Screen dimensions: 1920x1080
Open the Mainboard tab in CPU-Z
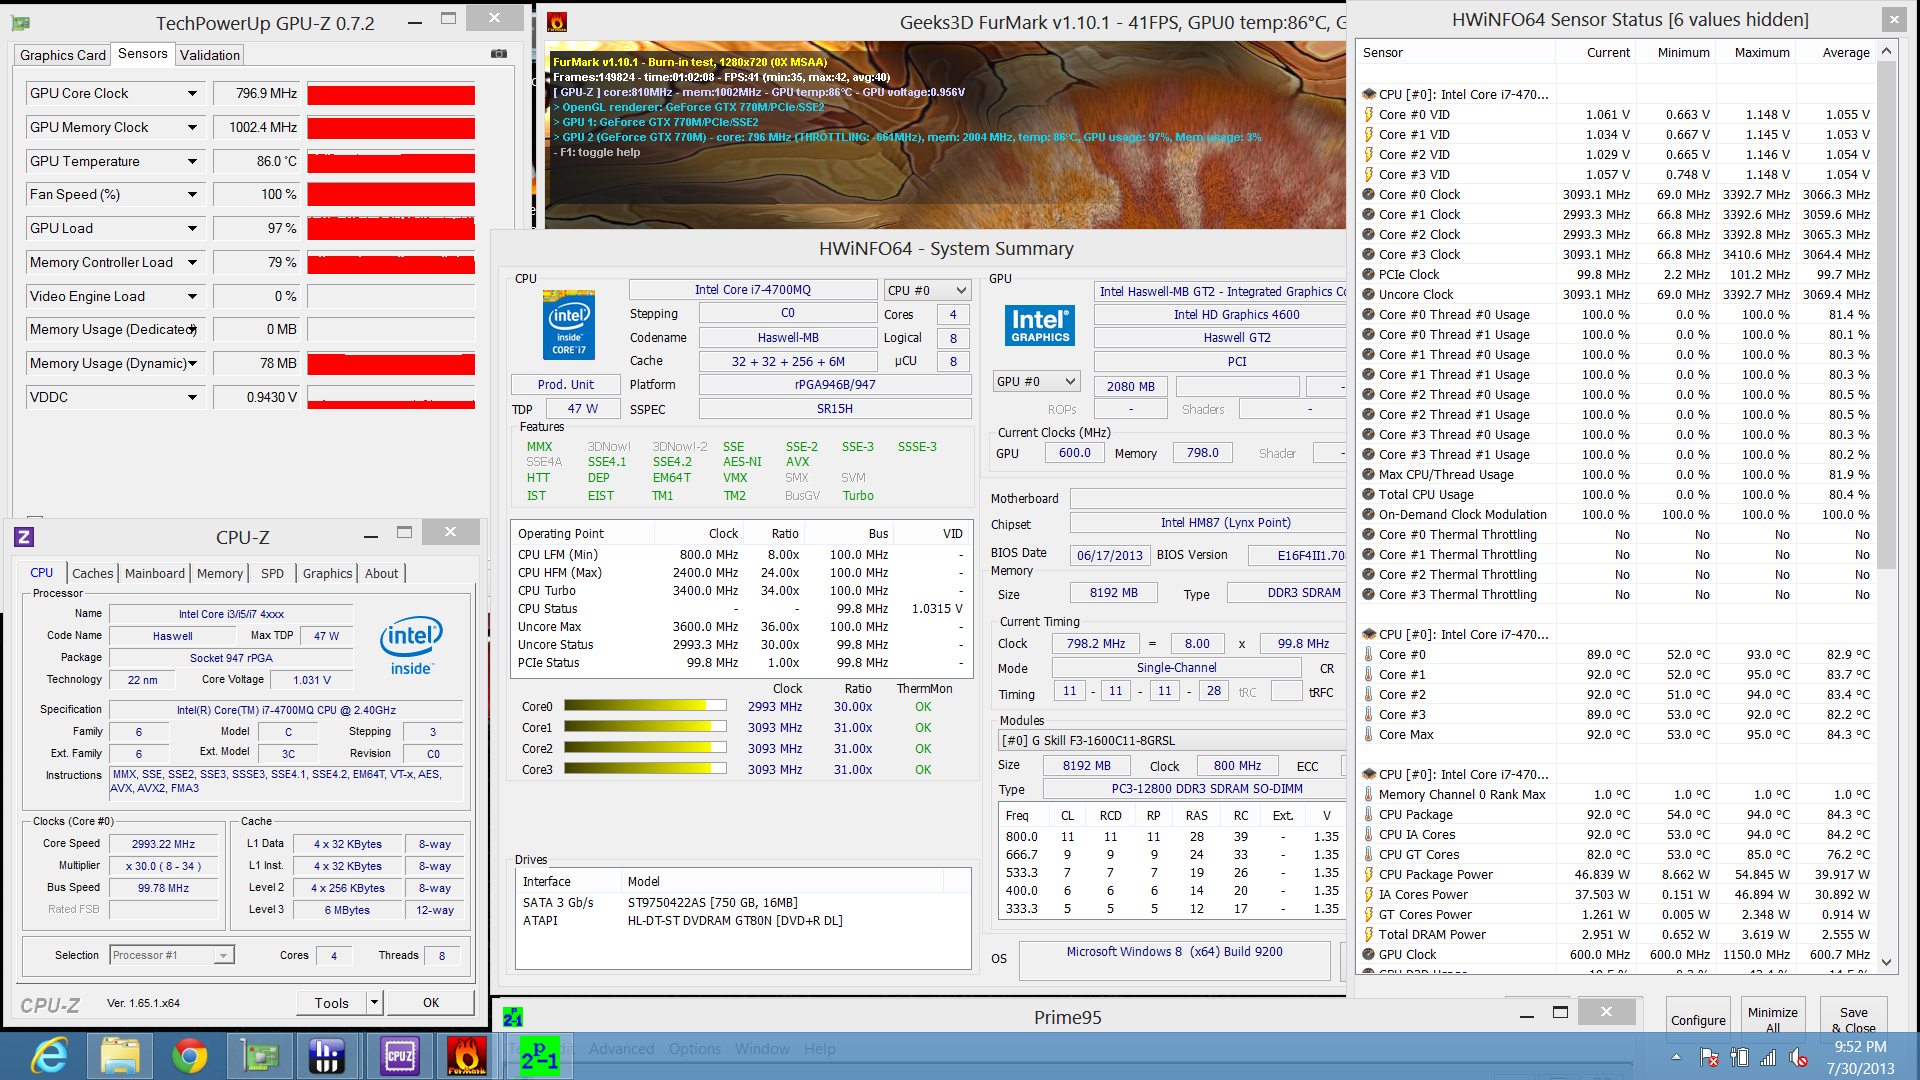click(155, 573)
